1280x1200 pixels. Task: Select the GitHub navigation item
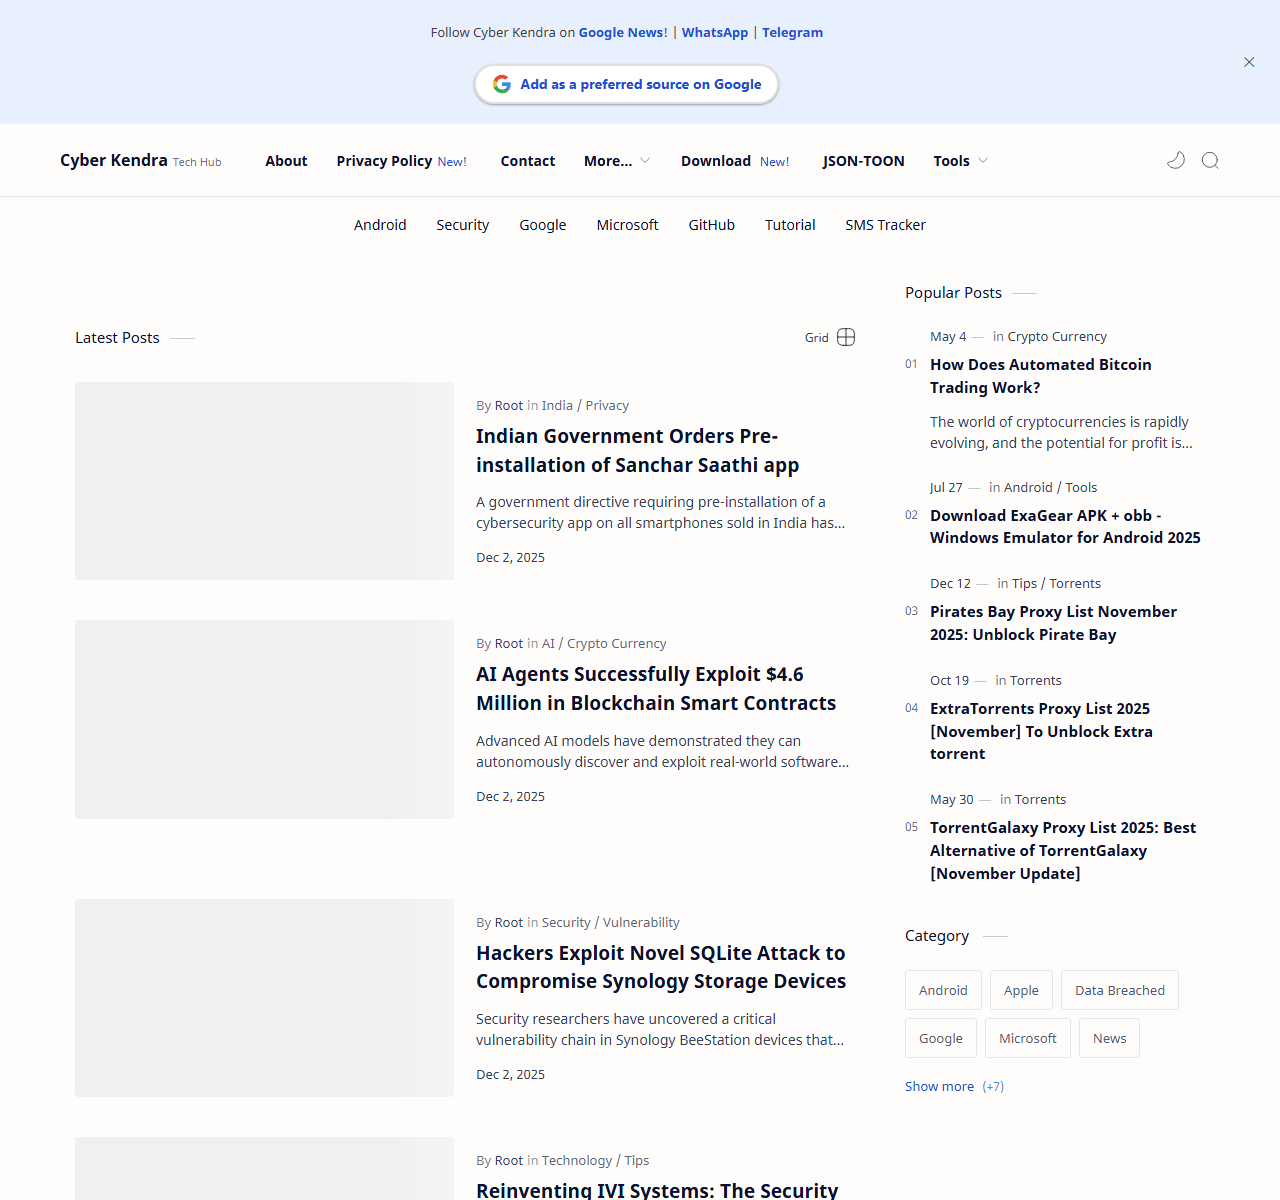pos(711,225)
